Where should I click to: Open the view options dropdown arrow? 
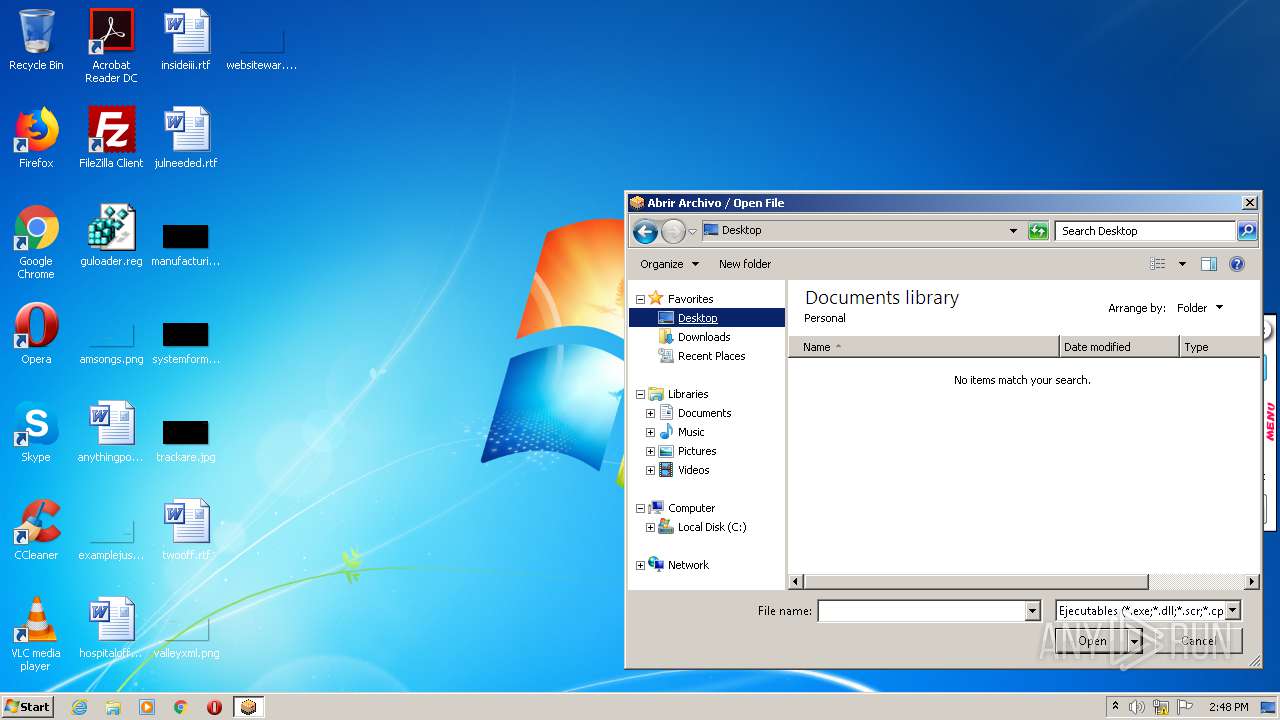coord(1182,264)
